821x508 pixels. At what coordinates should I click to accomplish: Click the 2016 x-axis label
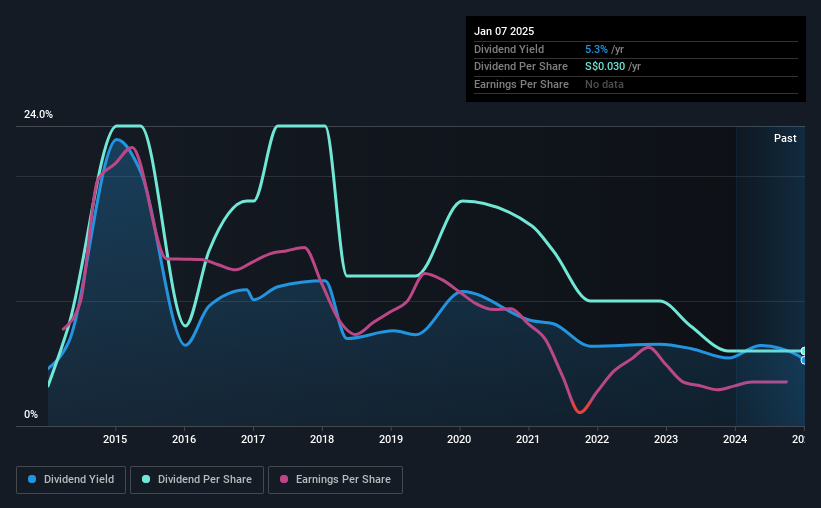pyautogui.click(x=184, y=439)
